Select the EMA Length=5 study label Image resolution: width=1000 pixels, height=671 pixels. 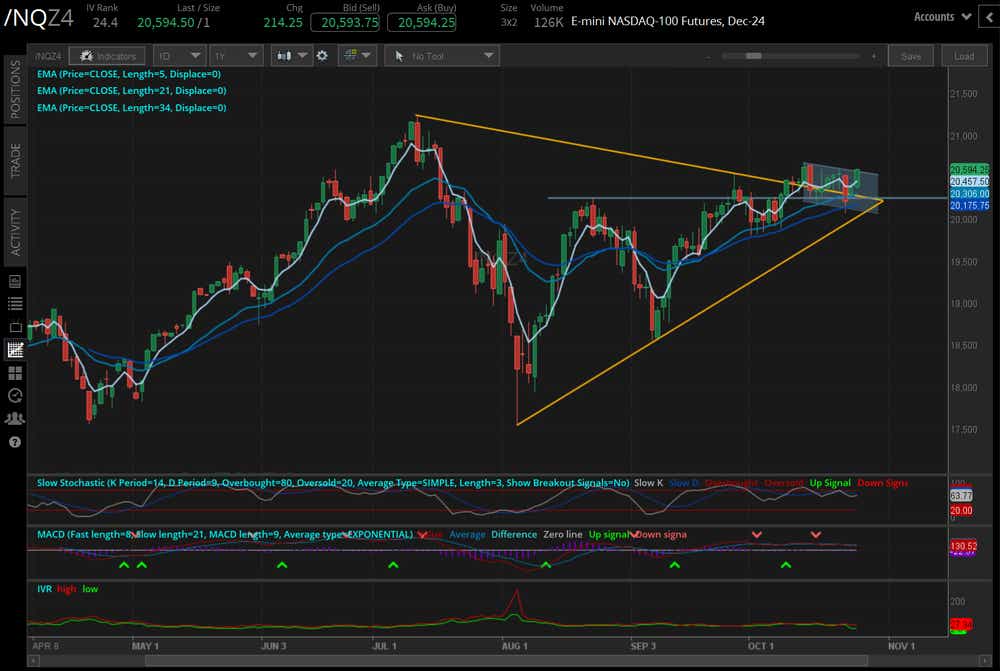coord(129,74)
